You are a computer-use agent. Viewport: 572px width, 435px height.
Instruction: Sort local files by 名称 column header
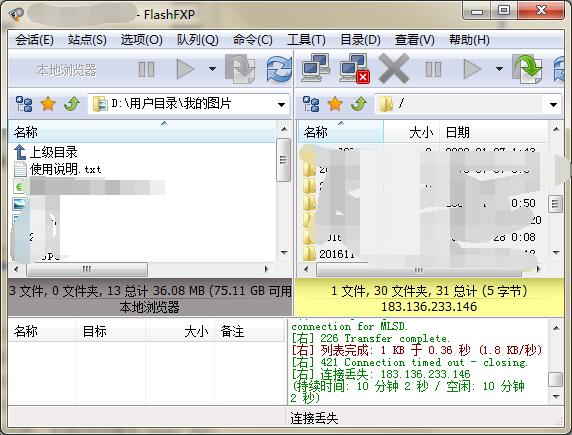coord(142,132)
